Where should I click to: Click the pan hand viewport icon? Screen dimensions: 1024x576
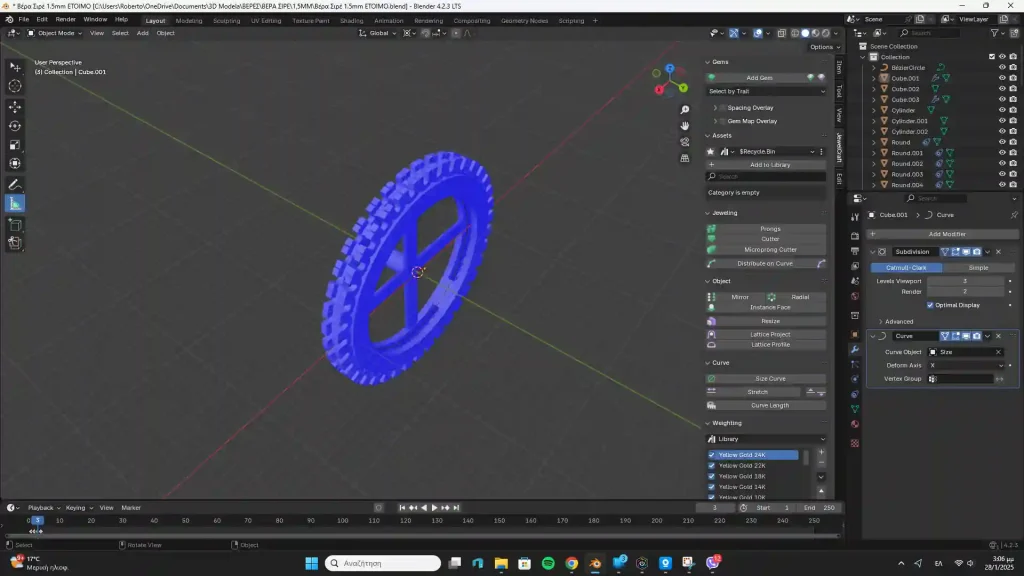684,125
